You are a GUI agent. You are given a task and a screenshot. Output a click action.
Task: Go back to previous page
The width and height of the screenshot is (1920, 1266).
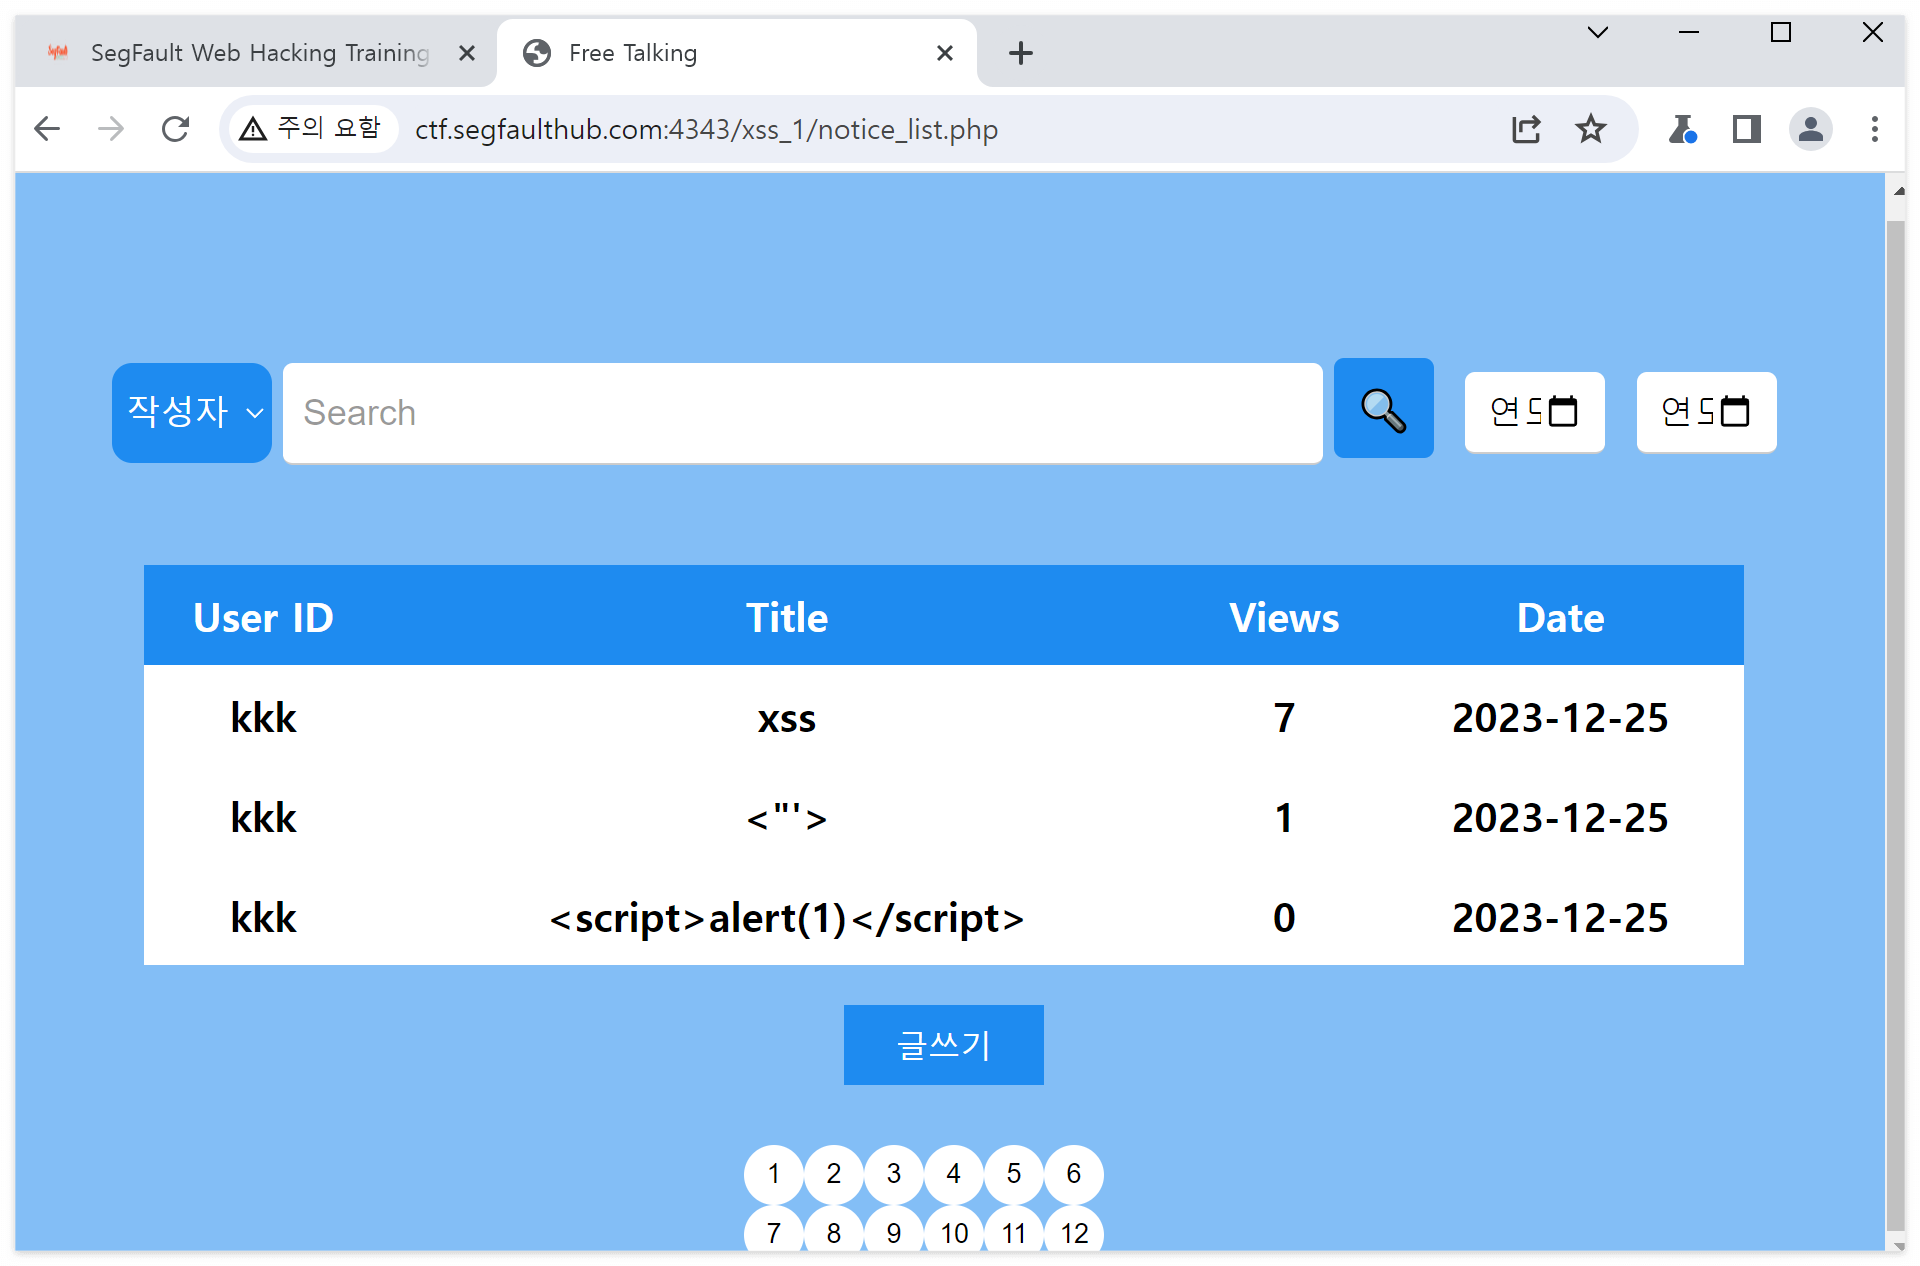pyautogui.click(x=47, y=129)
